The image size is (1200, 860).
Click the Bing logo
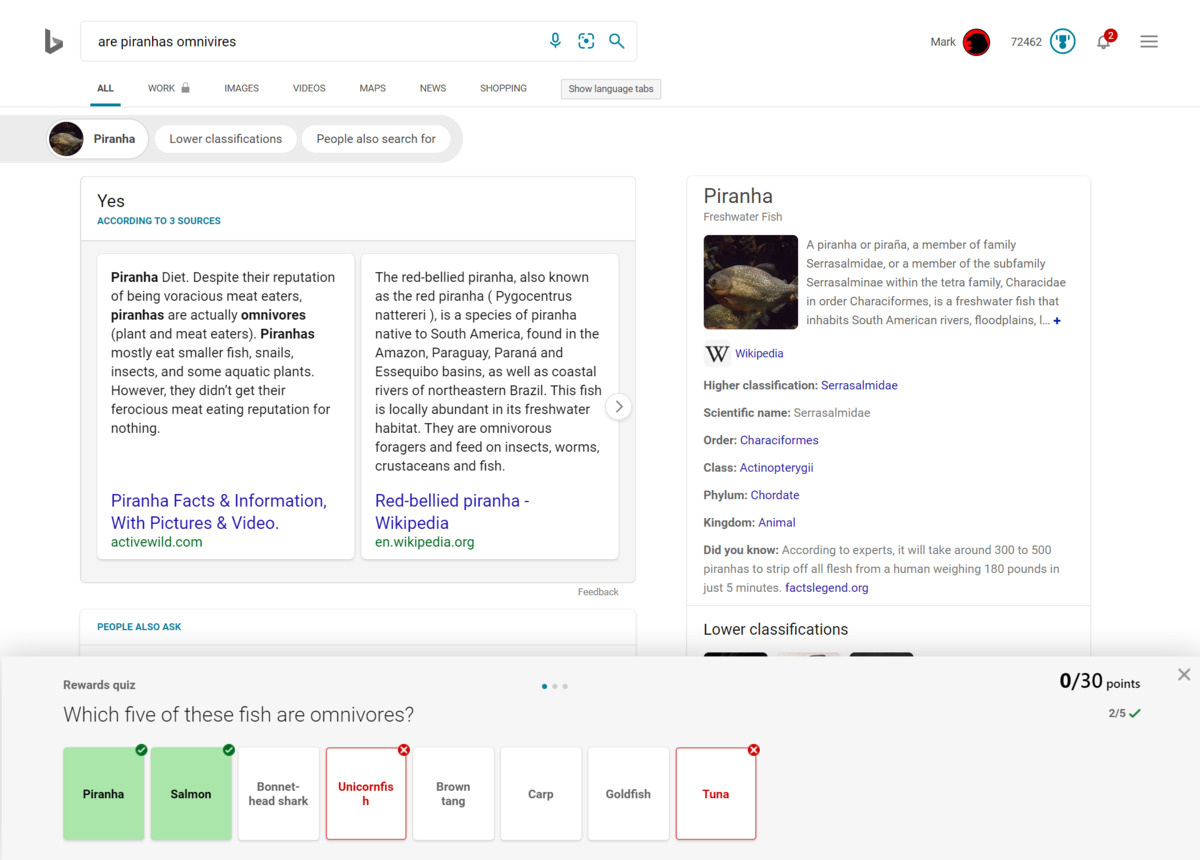pos(54,41)
